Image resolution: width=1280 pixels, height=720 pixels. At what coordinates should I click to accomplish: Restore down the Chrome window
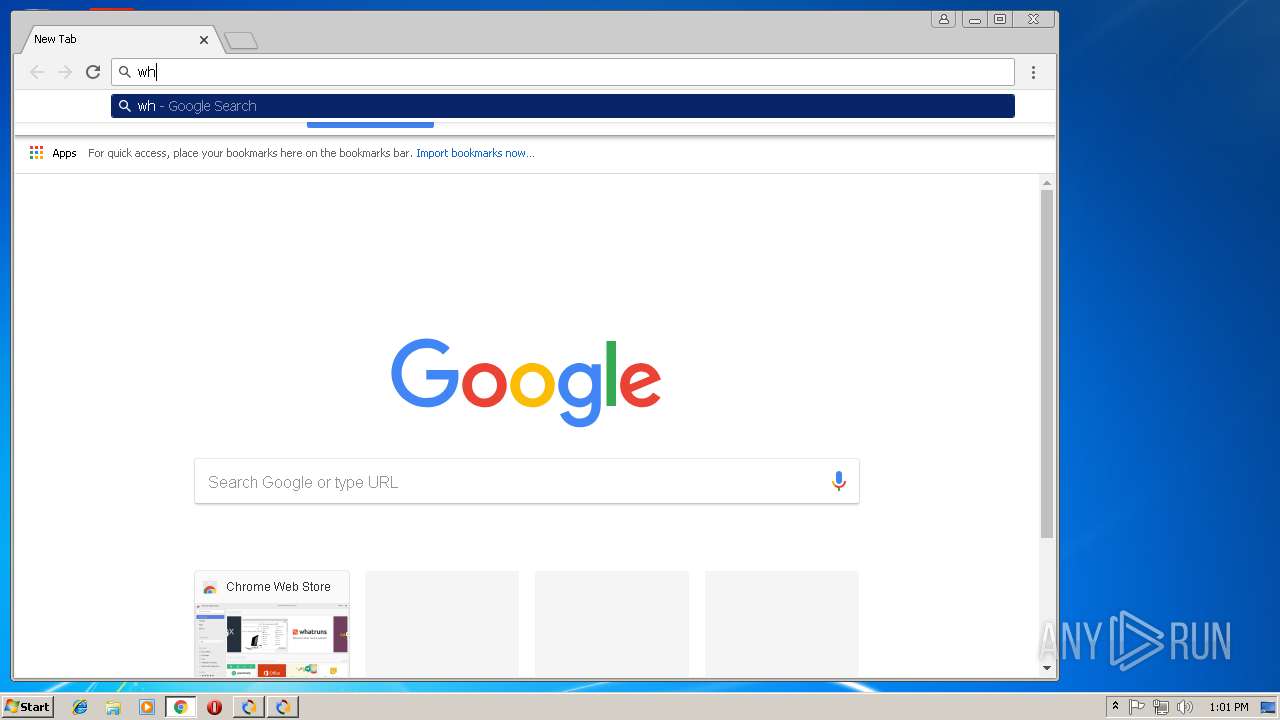click(1000, 19)
